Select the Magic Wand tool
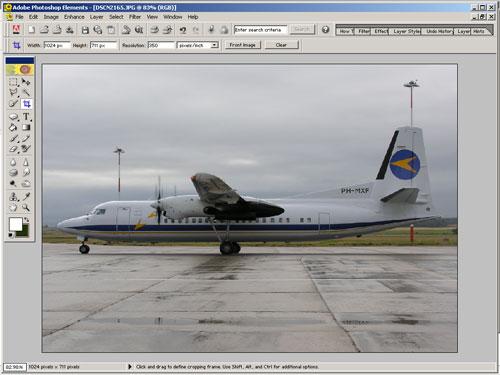 pyautogui.click(x=26, y=92)
